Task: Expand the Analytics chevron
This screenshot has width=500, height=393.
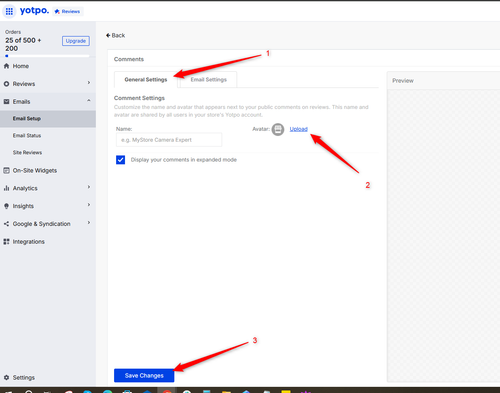Action: click(x=89, y=187)
